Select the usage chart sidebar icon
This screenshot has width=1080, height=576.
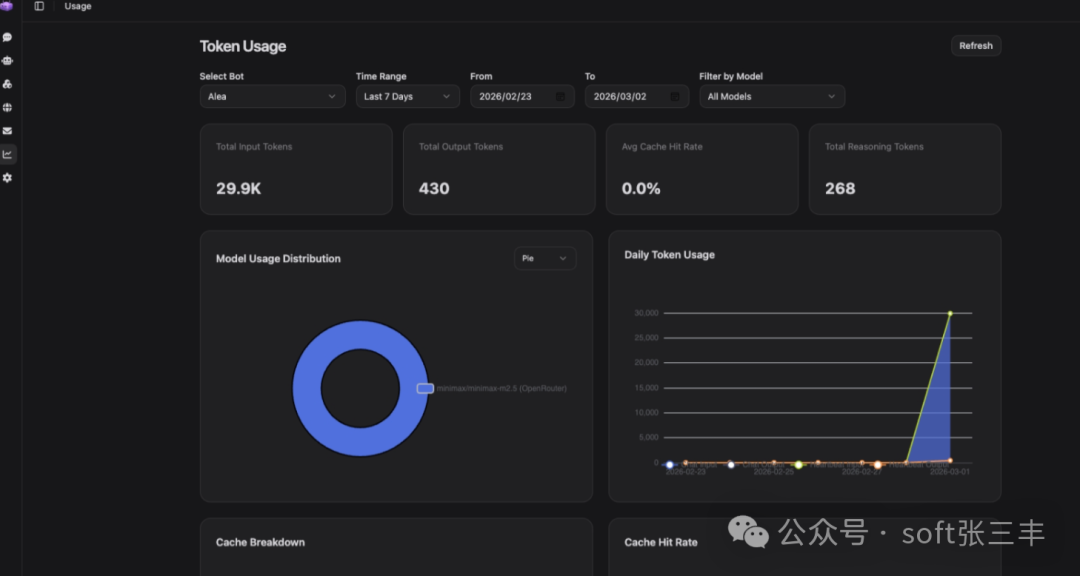point(7,154)
